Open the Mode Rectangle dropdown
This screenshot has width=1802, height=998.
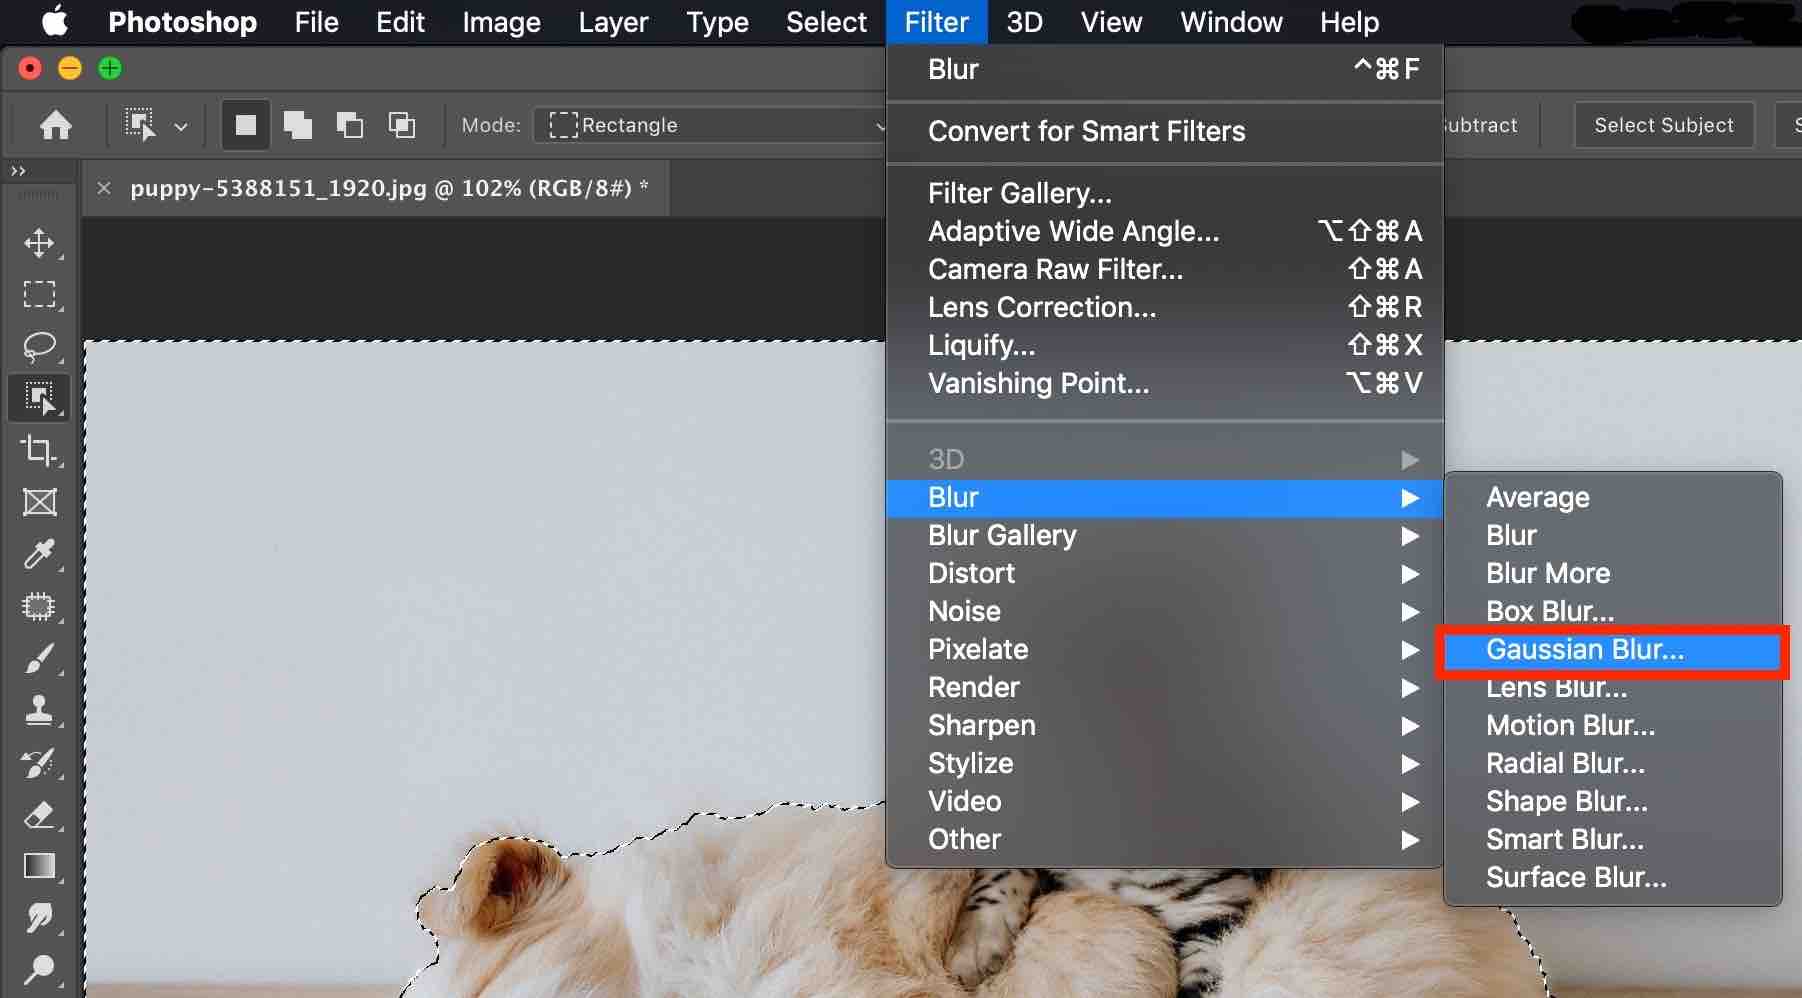tap(712, 125)
